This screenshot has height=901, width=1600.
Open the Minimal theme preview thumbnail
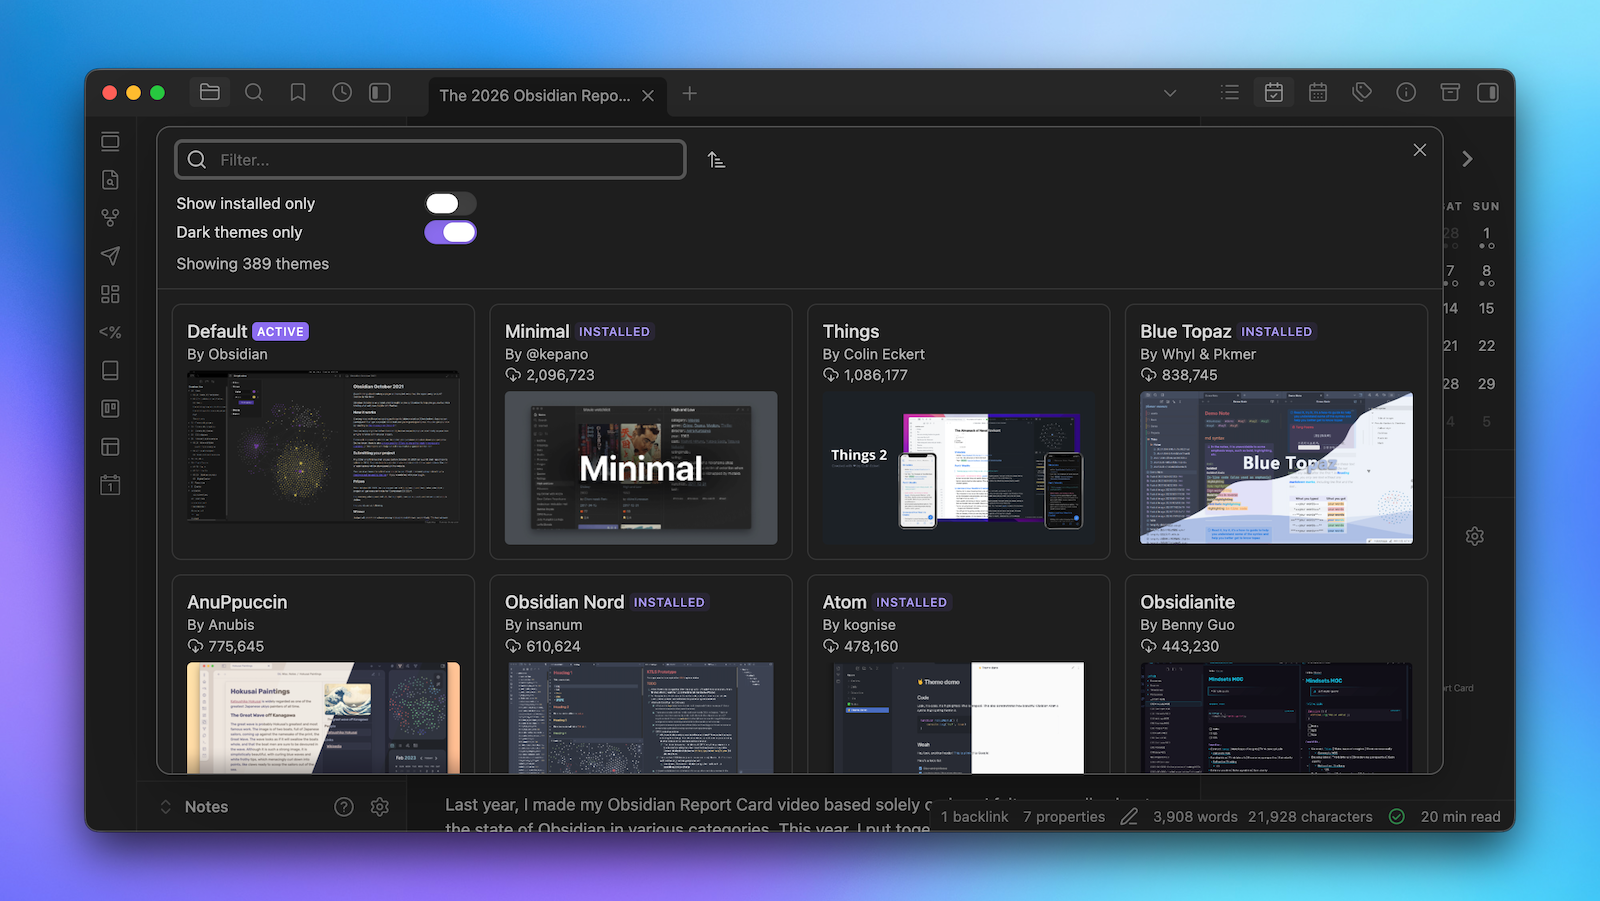click(x=641, y=468)
